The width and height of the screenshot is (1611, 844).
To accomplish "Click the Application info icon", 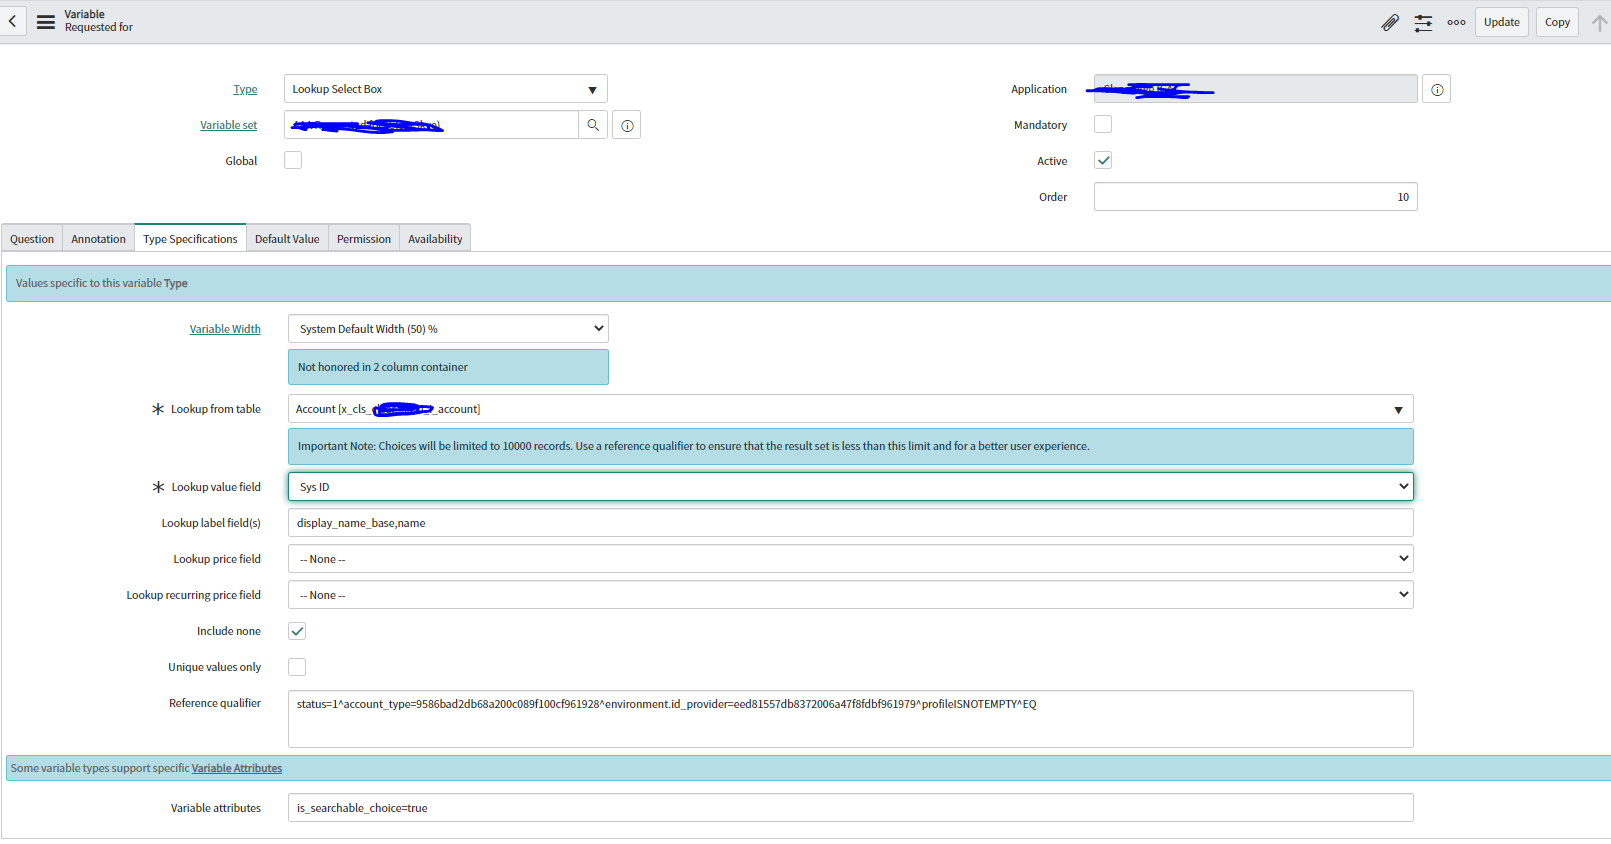I will coord(1437,90).
